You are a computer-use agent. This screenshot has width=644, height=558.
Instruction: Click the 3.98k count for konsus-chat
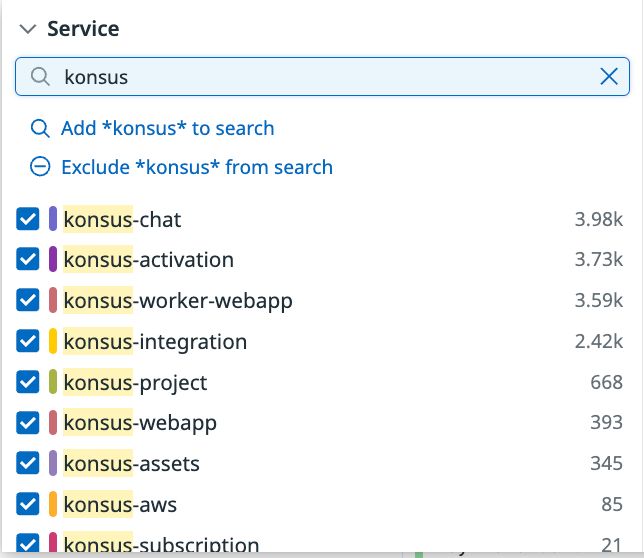599,219
